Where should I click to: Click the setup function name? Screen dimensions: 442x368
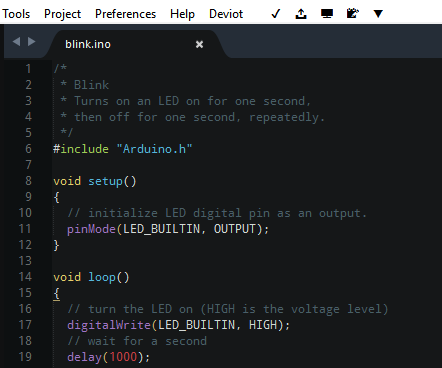[x=105, y=181]
